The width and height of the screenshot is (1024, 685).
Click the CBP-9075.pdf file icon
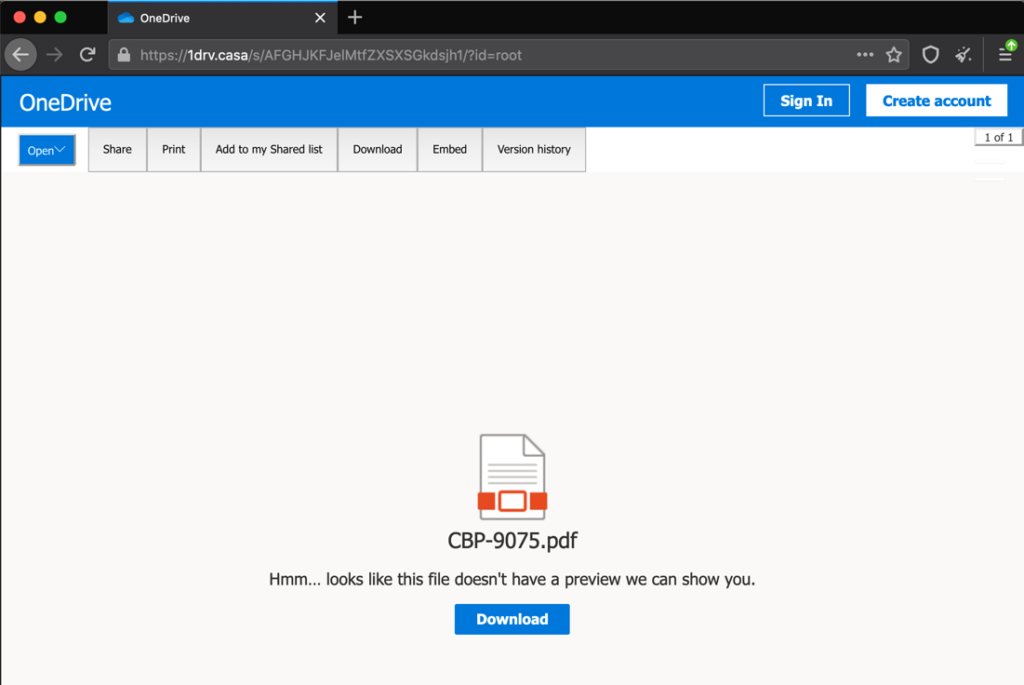point(512,477)
